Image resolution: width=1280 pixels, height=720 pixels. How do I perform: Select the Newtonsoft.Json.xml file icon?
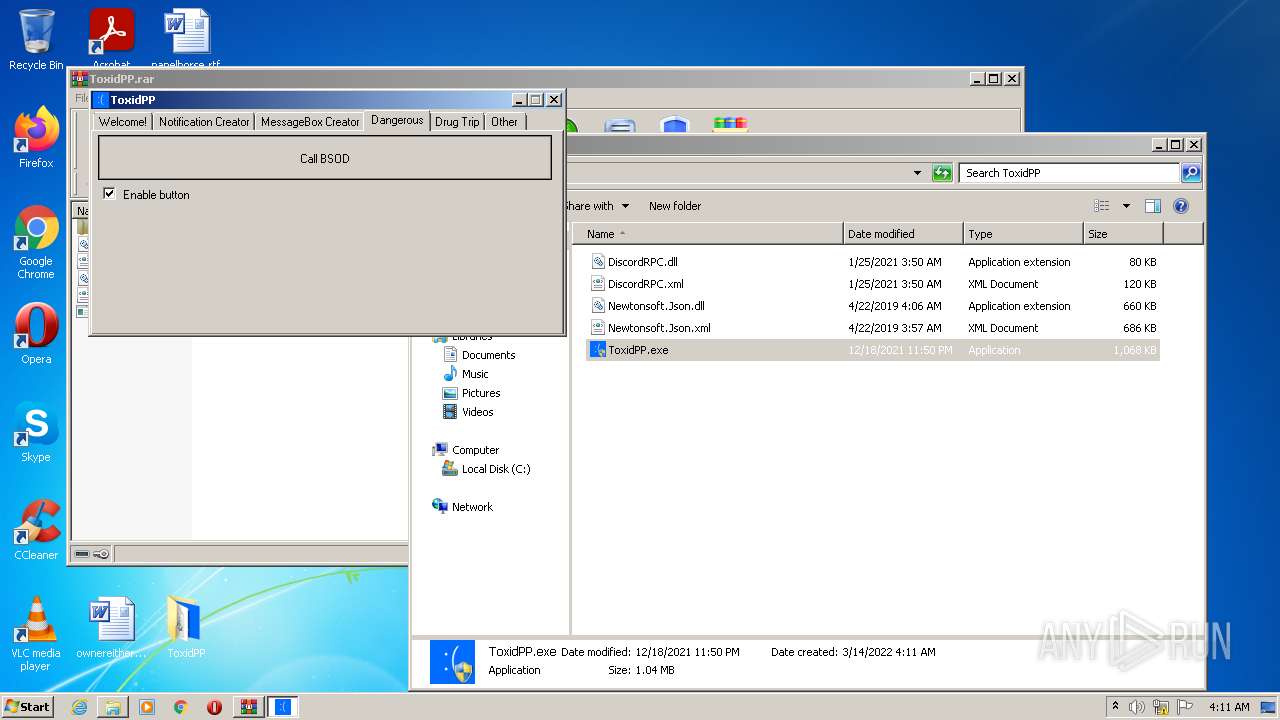coord(598,328)
